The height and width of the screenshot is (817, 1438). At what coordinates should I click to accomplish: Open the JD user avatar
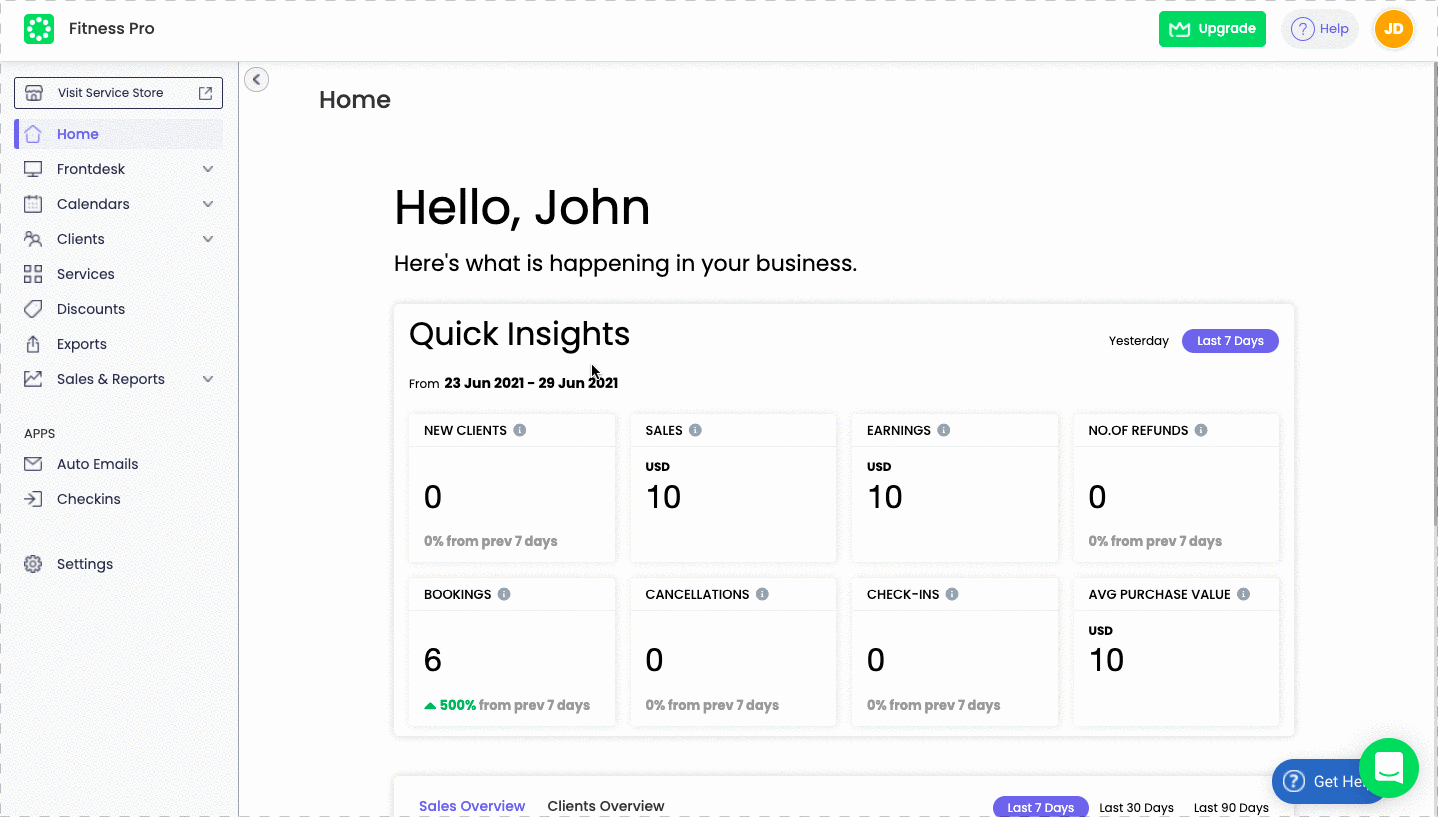click(1393, 29)
